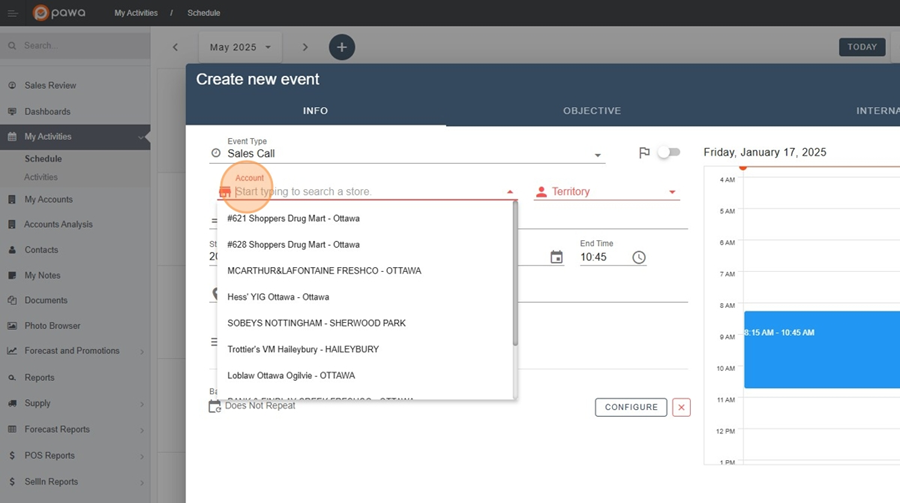900x503 pixels.
Task: Open the Event Type Sales Call dropdown
Action: click(x=407, y=153)
